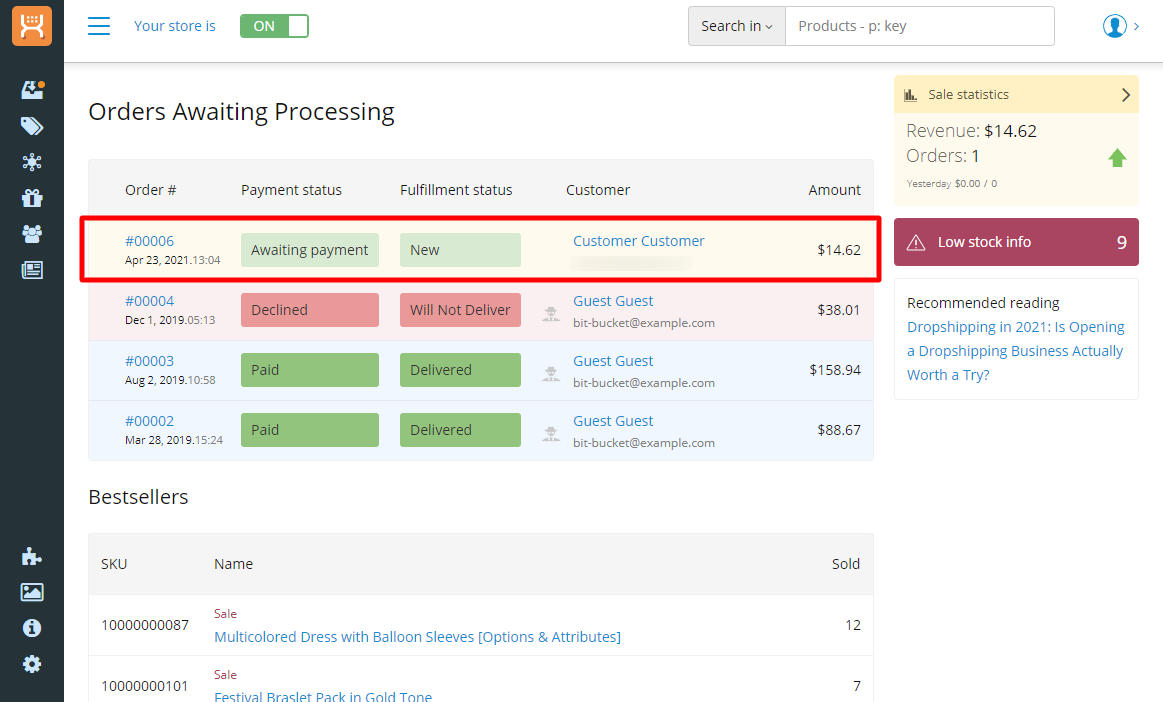Open order #00006 link
The image size is (1163, 702).
[x=149, y=241]
